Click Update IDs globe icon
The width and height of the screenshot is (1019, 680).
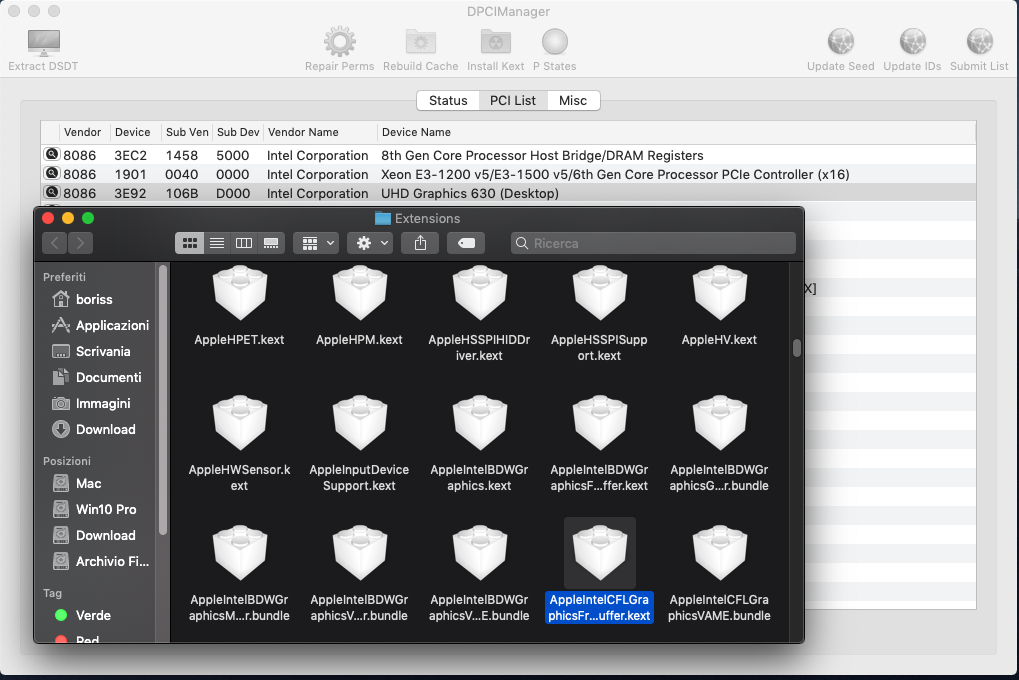pyautogui.click(x=912, y=42)
